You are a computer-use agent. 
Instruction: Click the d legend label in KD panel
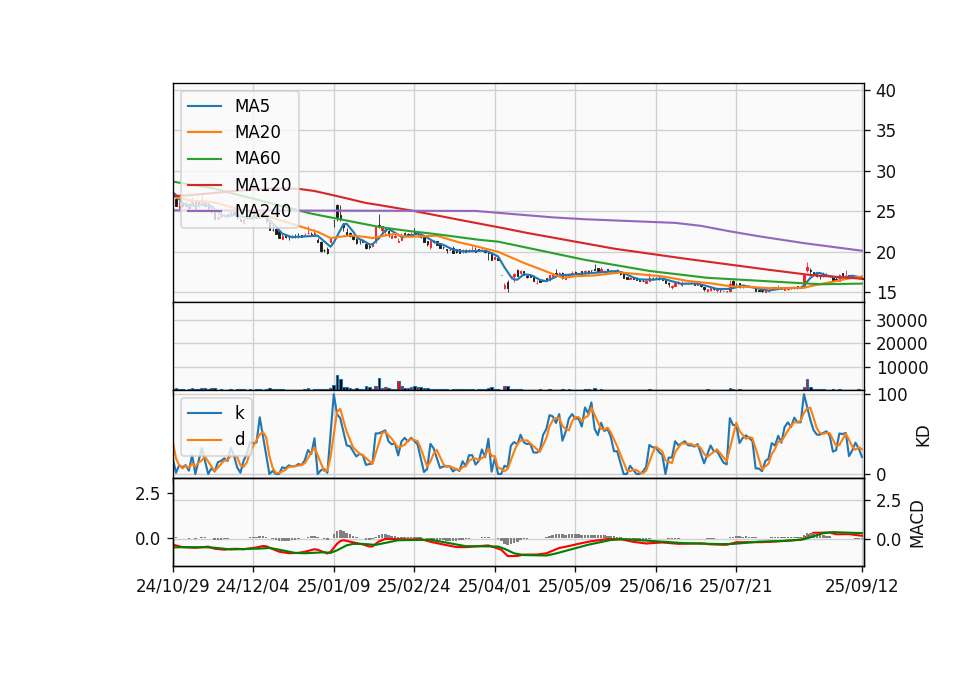[240, 439]
